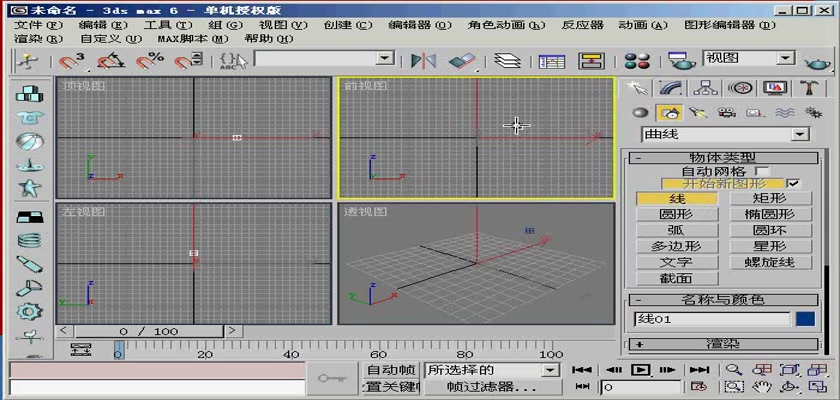Click the pivot manipulator icon at toolbar start
The image size is (840, 400).
coord(25,61)
